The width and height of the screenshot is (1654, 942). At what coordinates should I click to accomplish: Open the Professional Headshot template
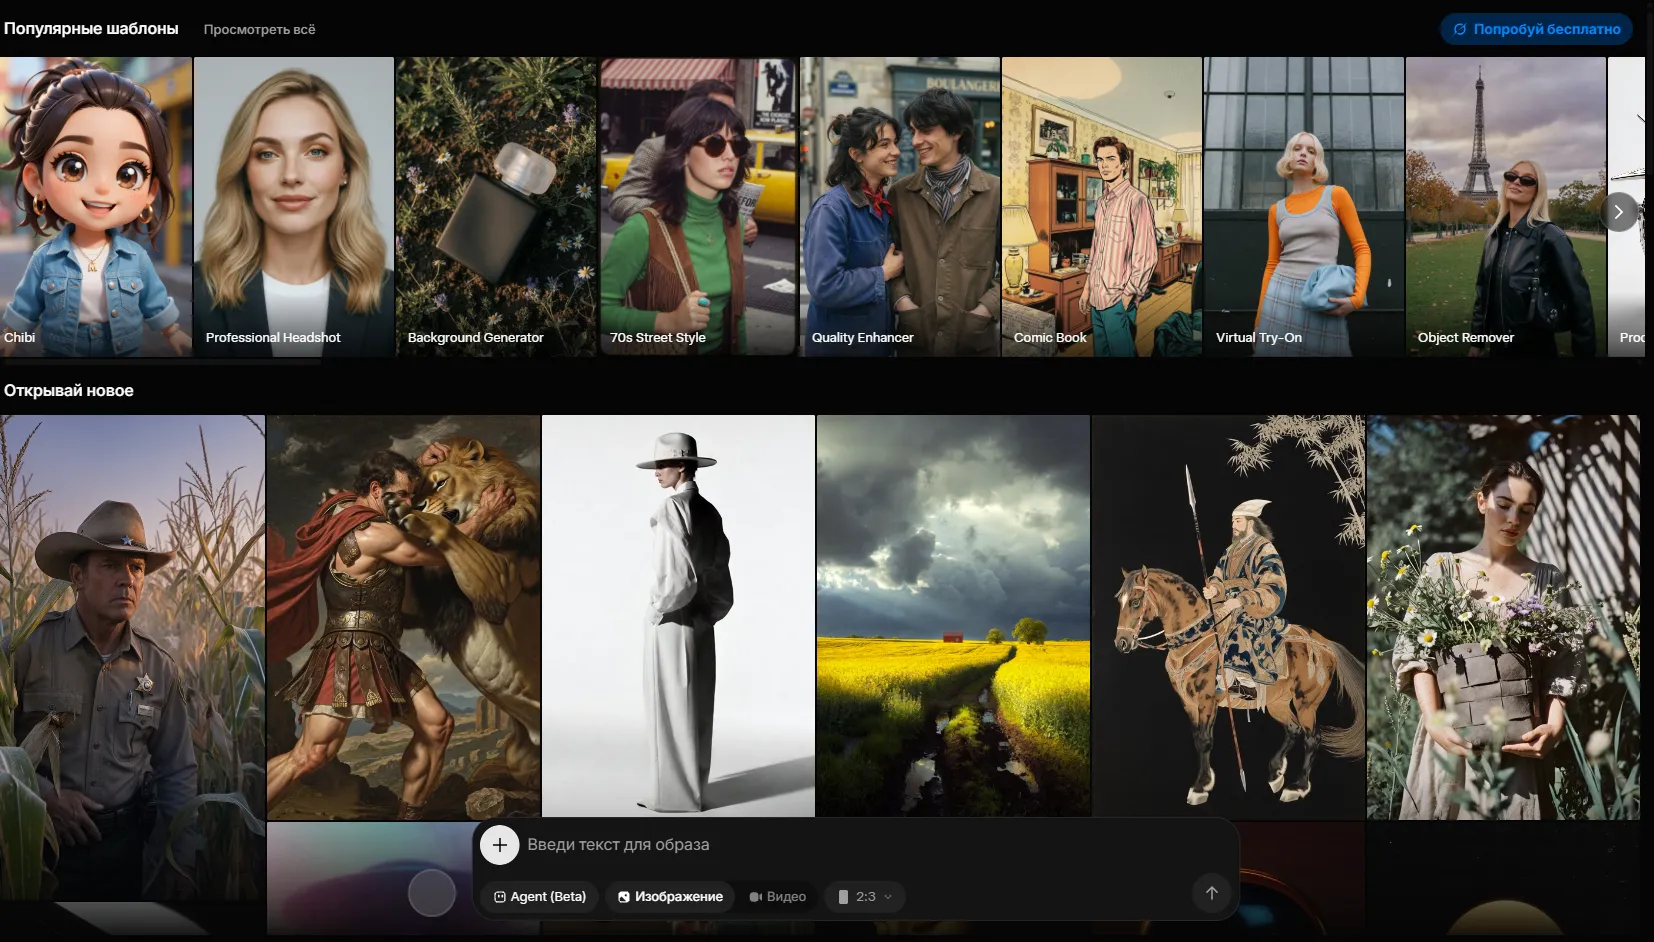pos(294,206)
